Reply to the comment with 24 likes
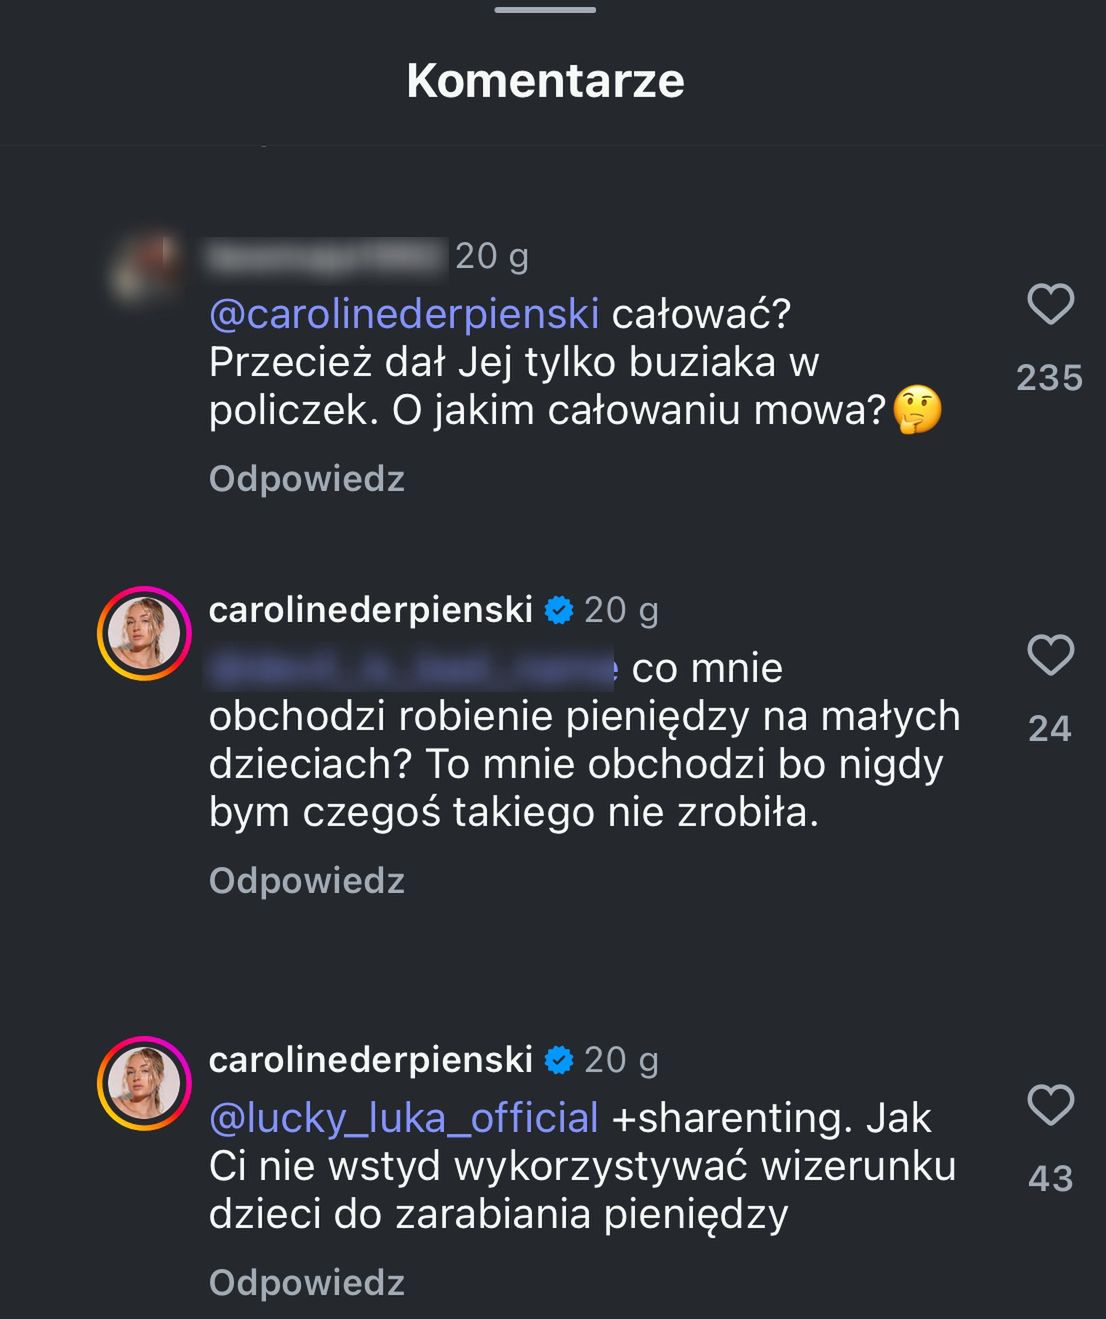The width and height of the screenshot is (1106, 1319). (307, 881)
